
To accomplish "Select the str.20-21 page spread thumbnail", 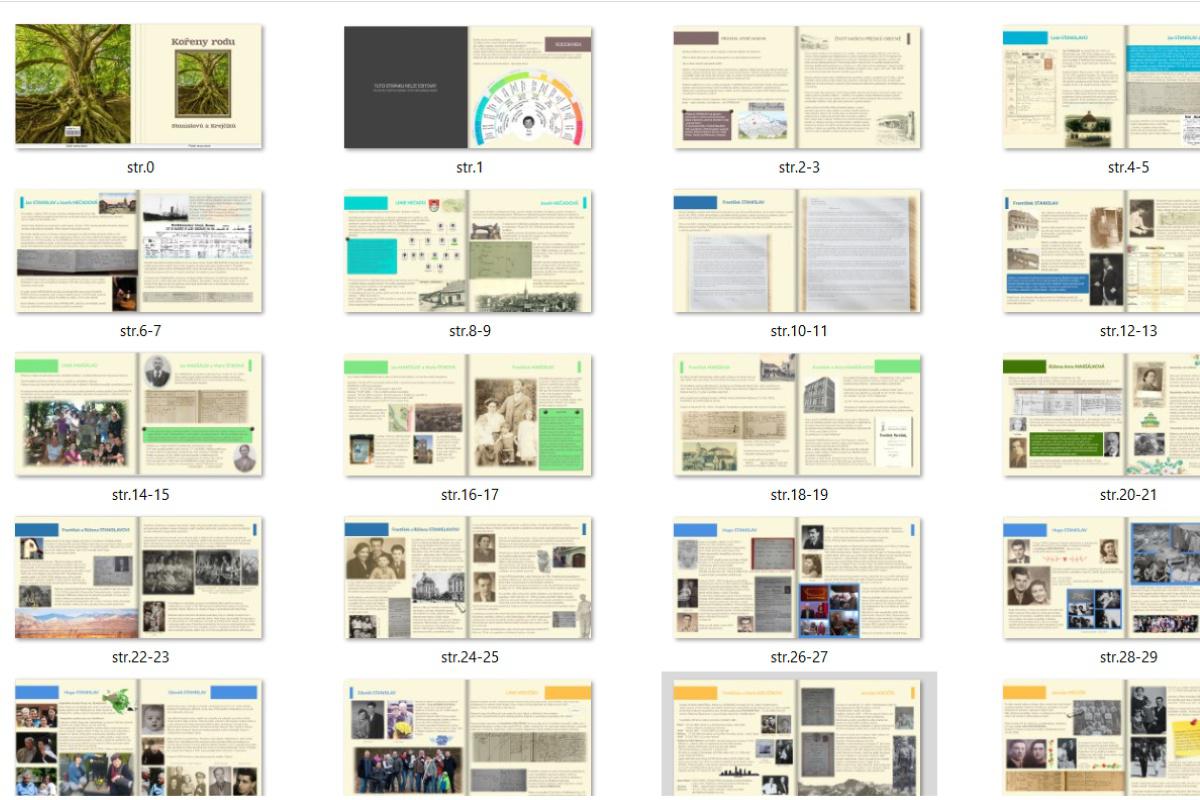I will click(x=1102, y=414).
